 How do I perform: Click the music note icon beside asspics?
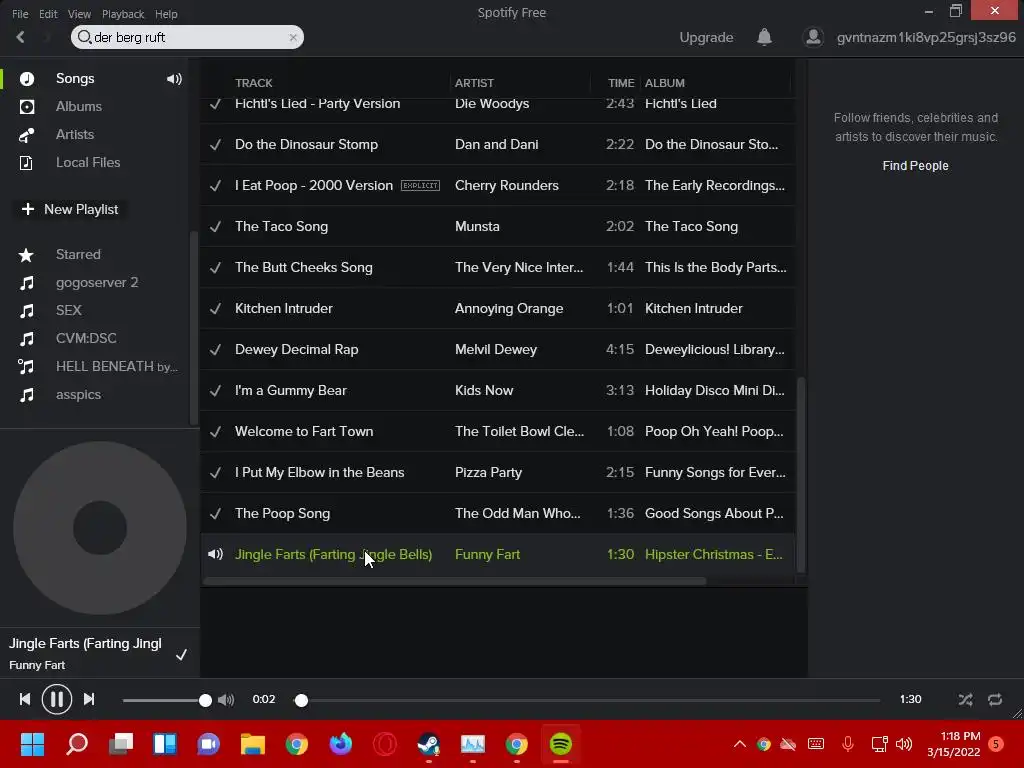coord(27,394)
